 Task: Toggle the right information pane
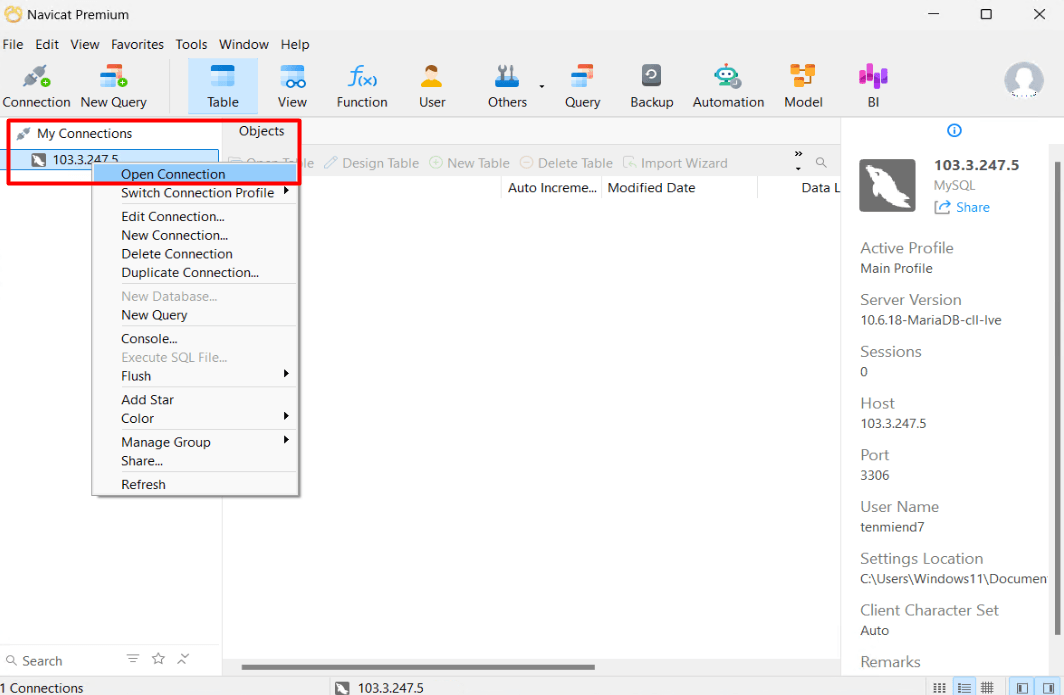[x=1048, y=688]
